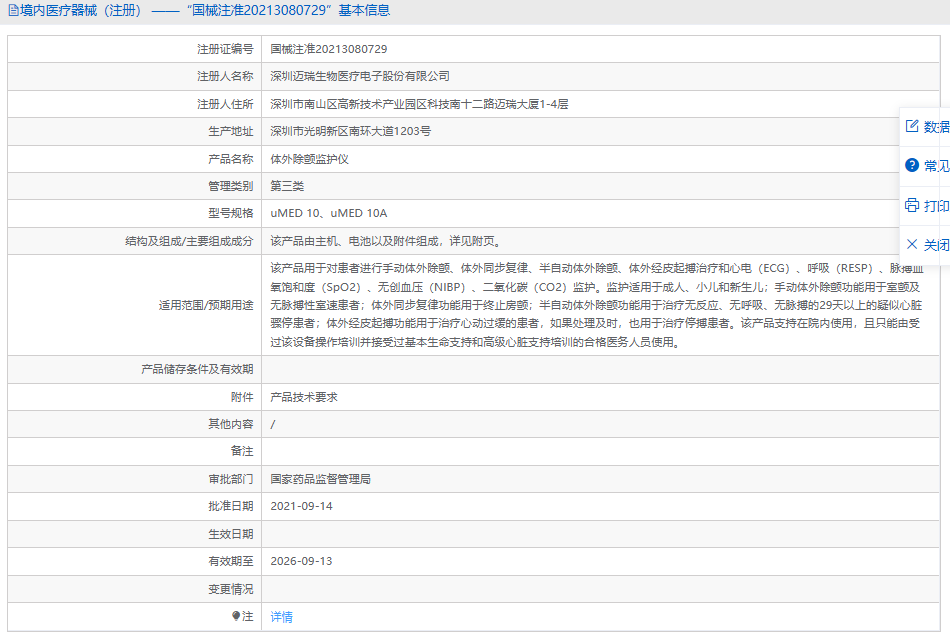This screenshot has height=639, width=950.
Task: Click the X close icon in side panel
Action: [x=911, y=244]
